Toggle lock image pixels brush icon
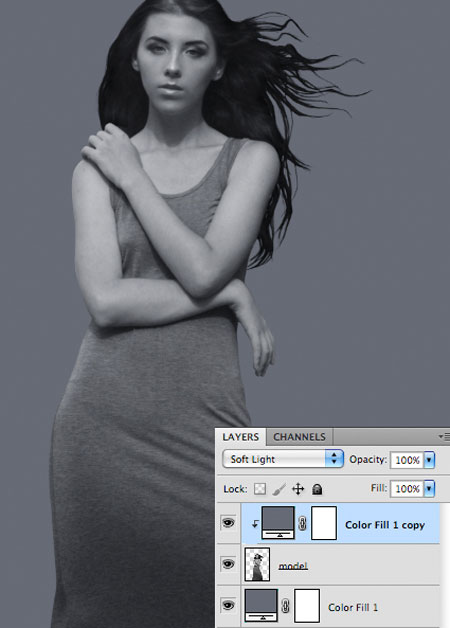Screen dimensions: 450x628 (x=279, y=489)
